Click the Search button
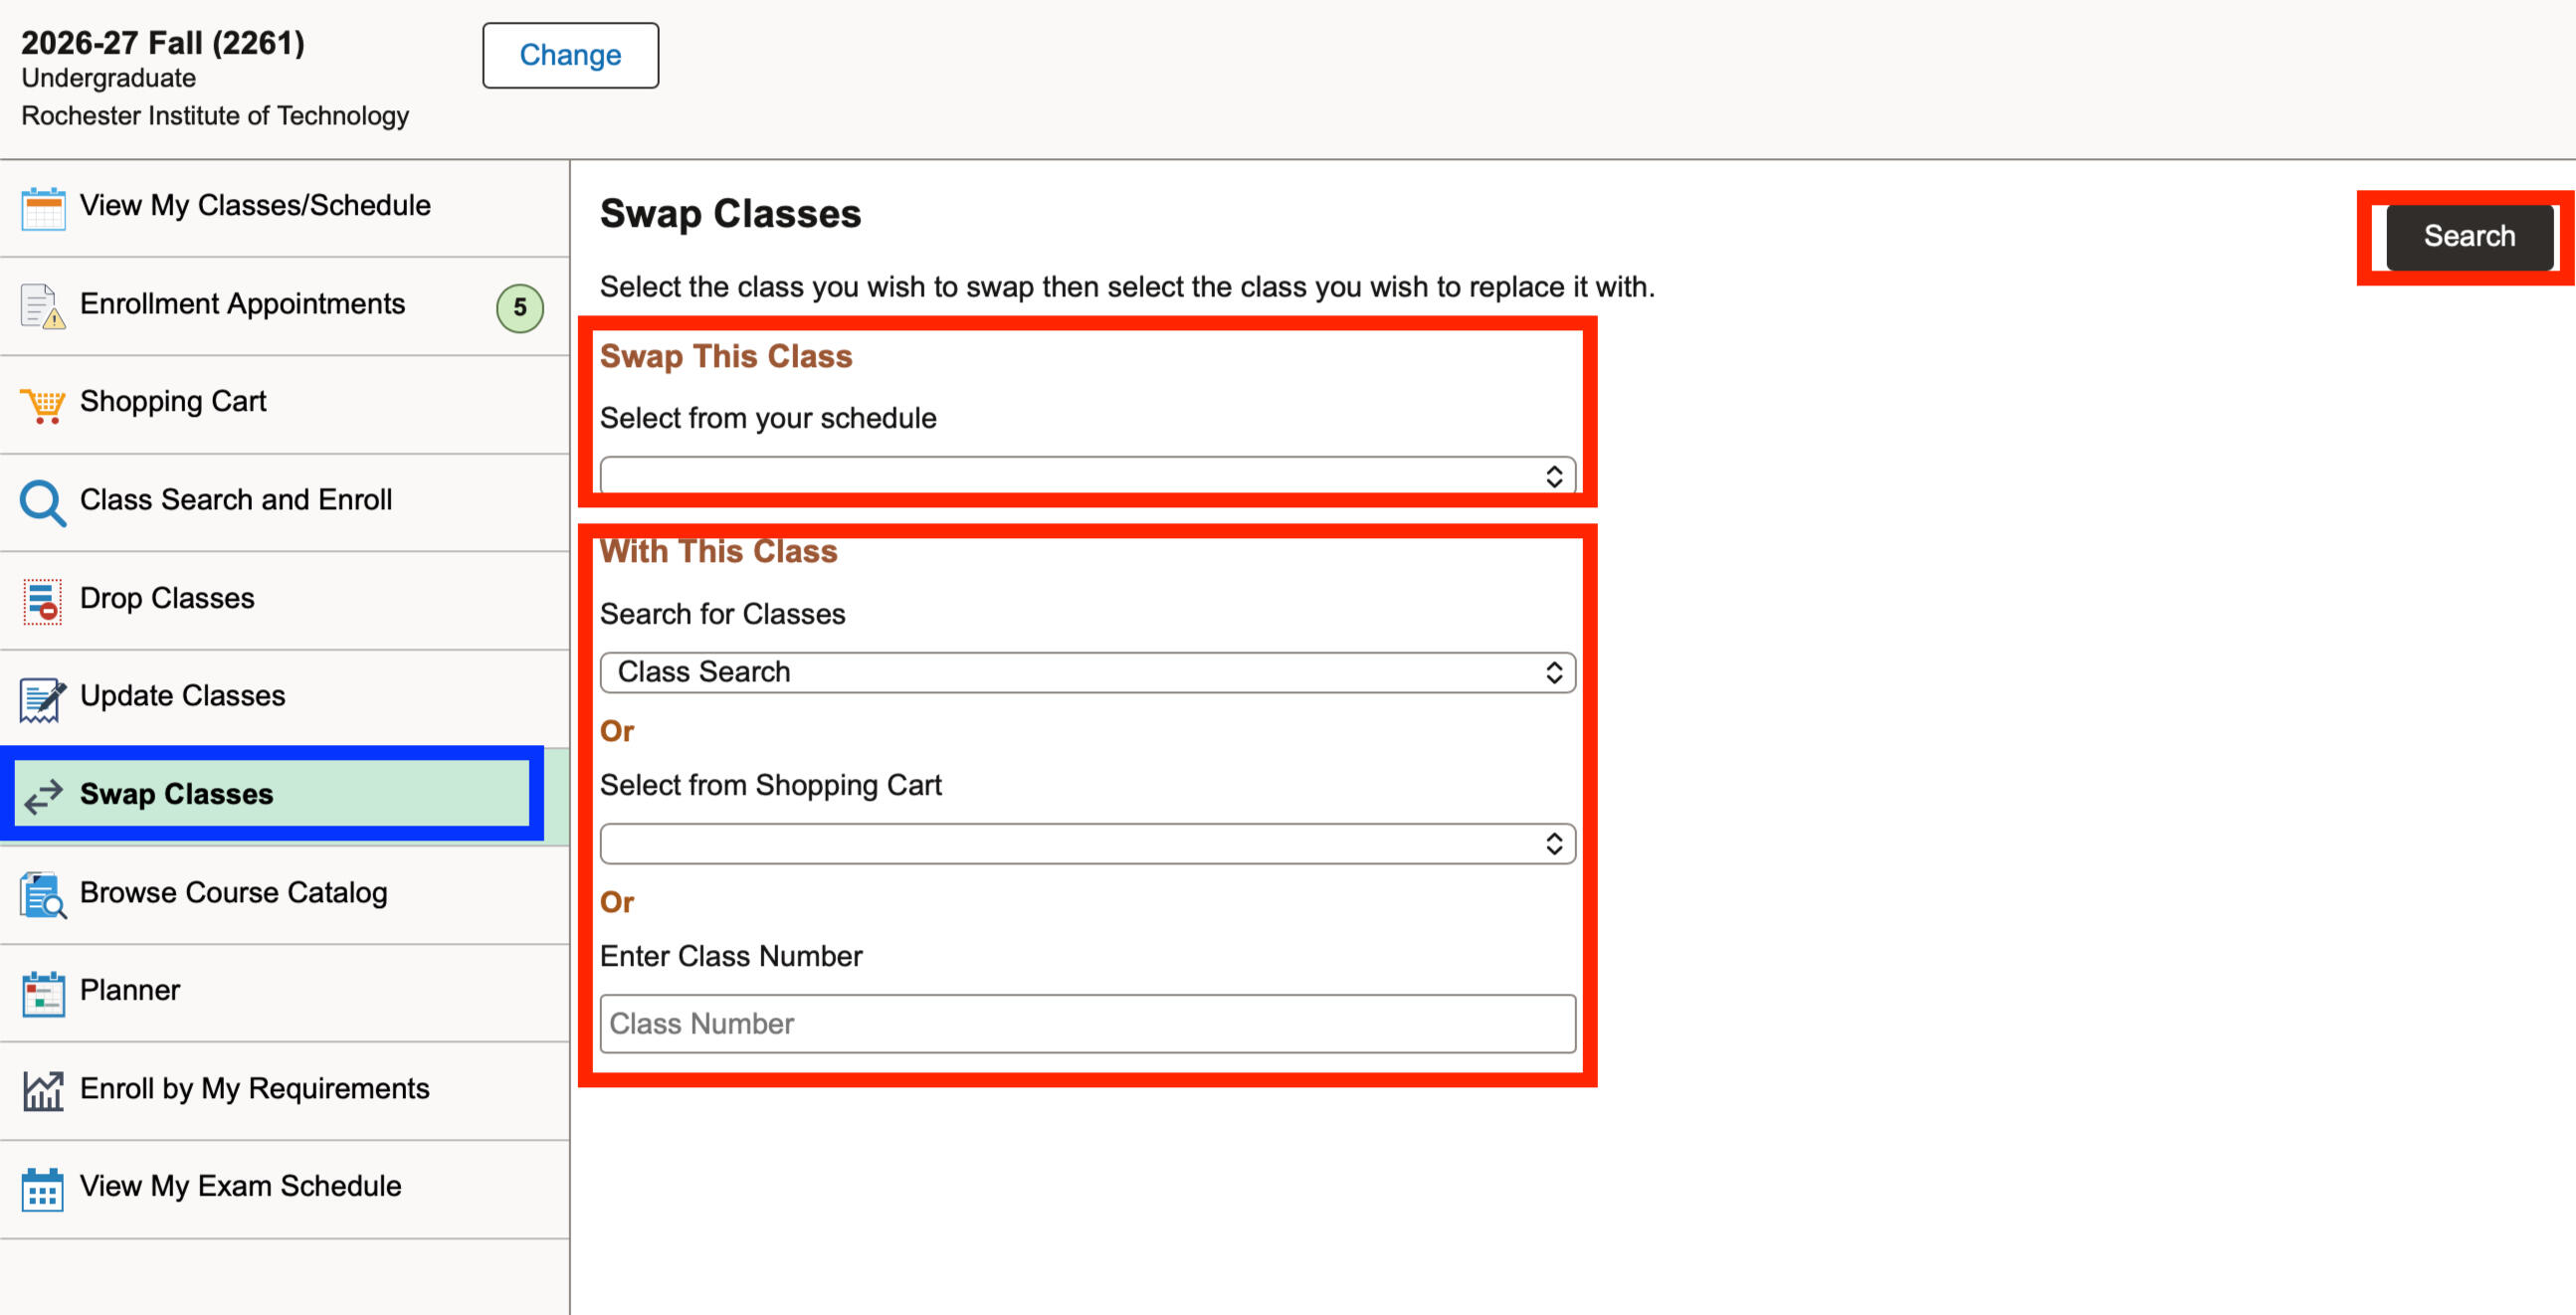This screenshot has height=1315, width=2576. click(x=2468, y=236)
